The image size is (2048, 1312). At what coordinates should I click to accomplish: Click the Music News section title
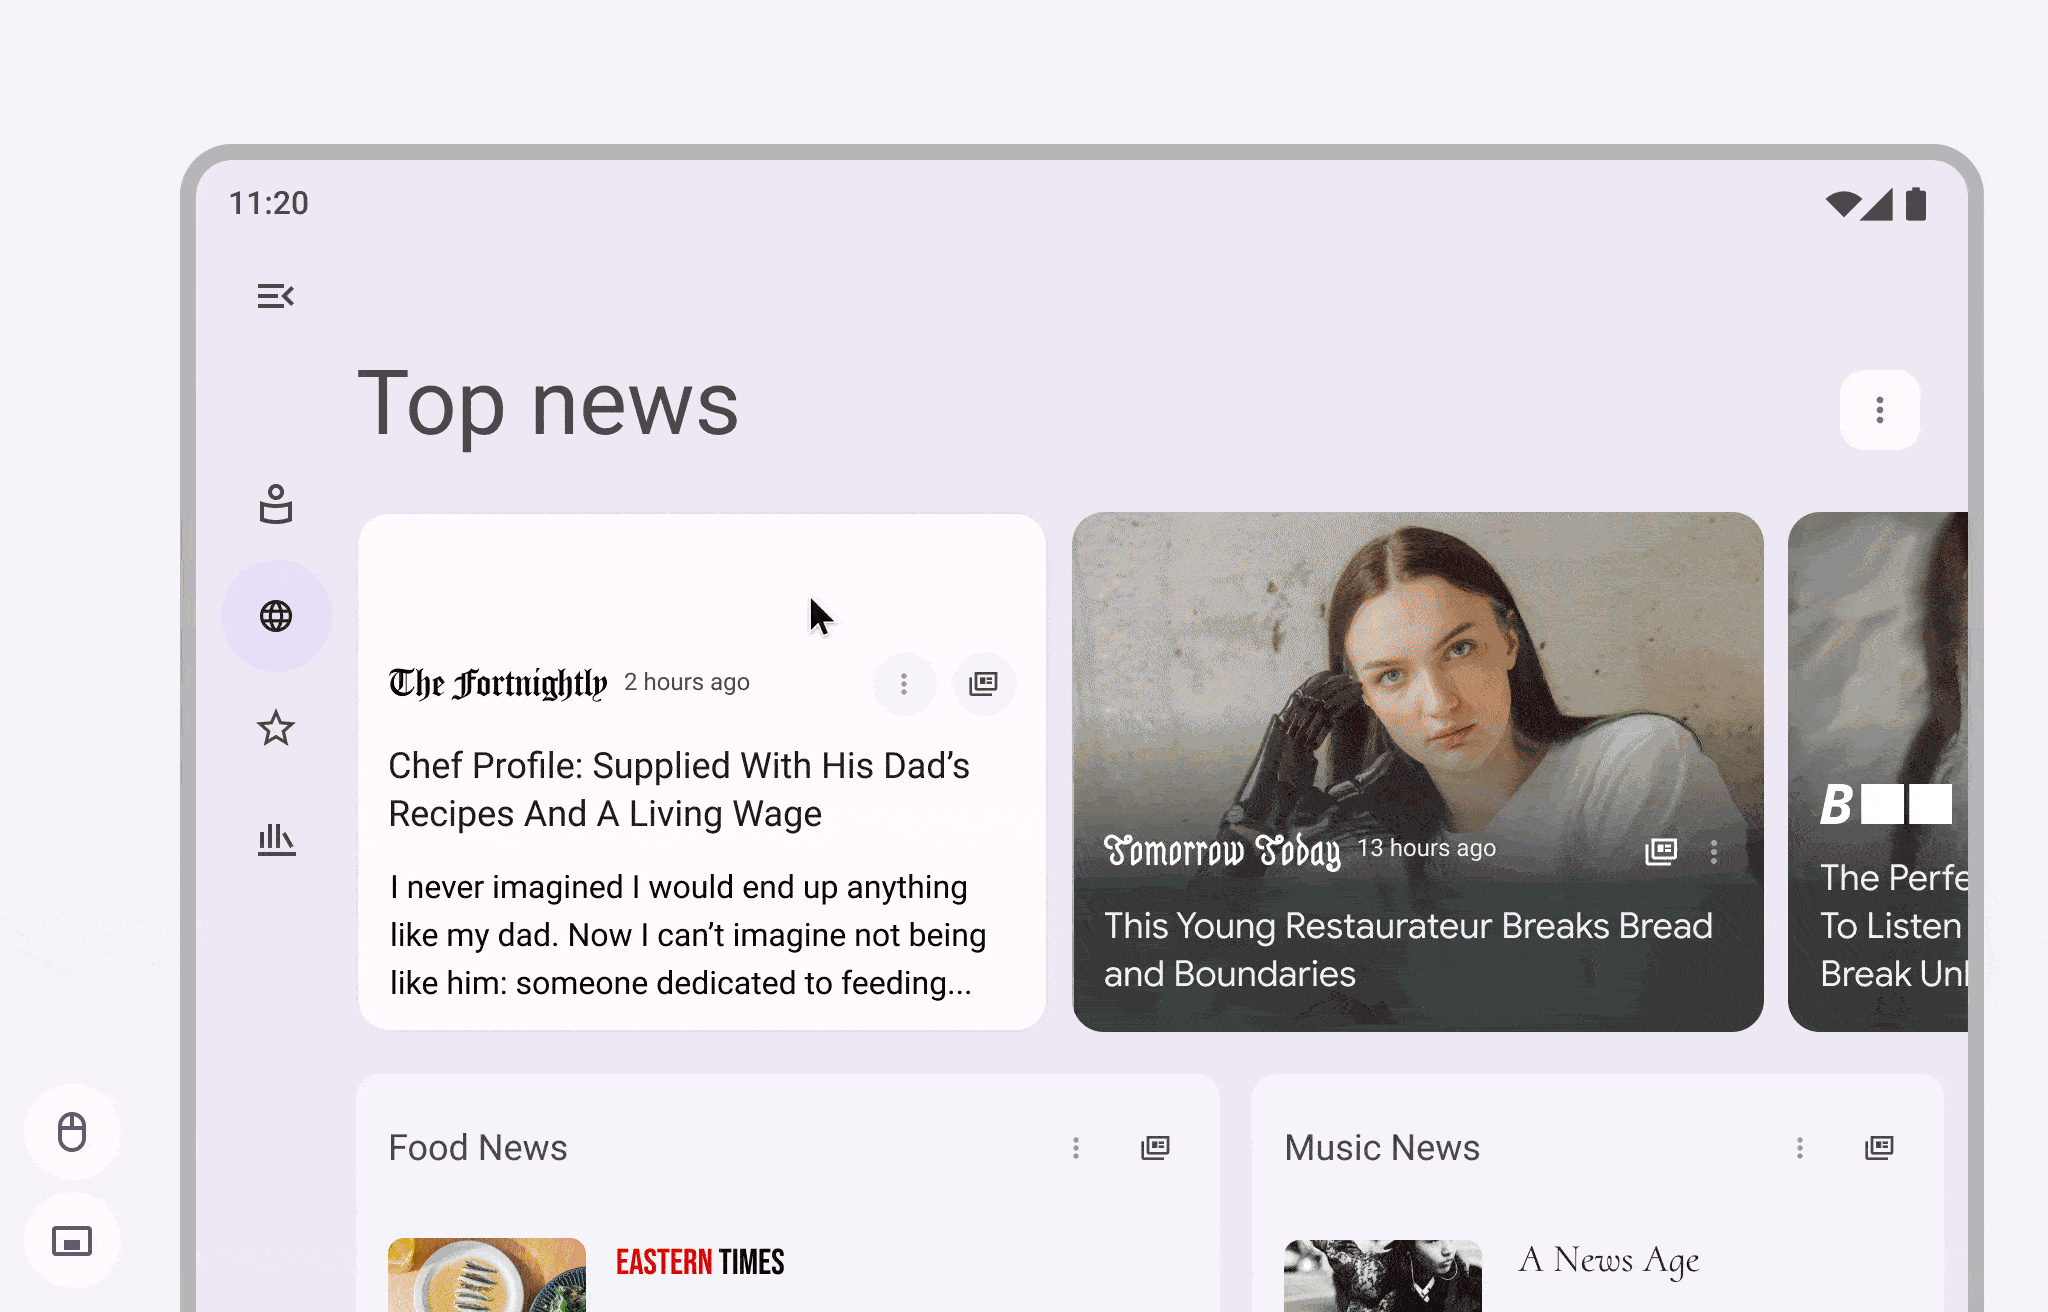1382,1148
